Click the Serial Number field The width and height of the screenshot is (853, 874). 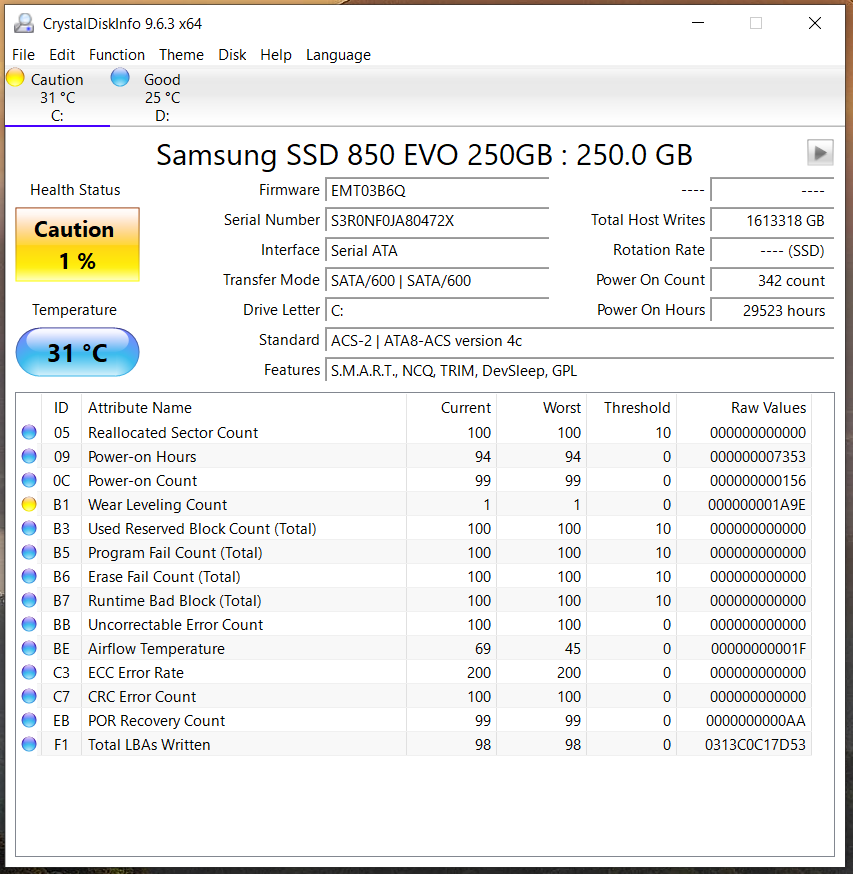tap(437, 221)
